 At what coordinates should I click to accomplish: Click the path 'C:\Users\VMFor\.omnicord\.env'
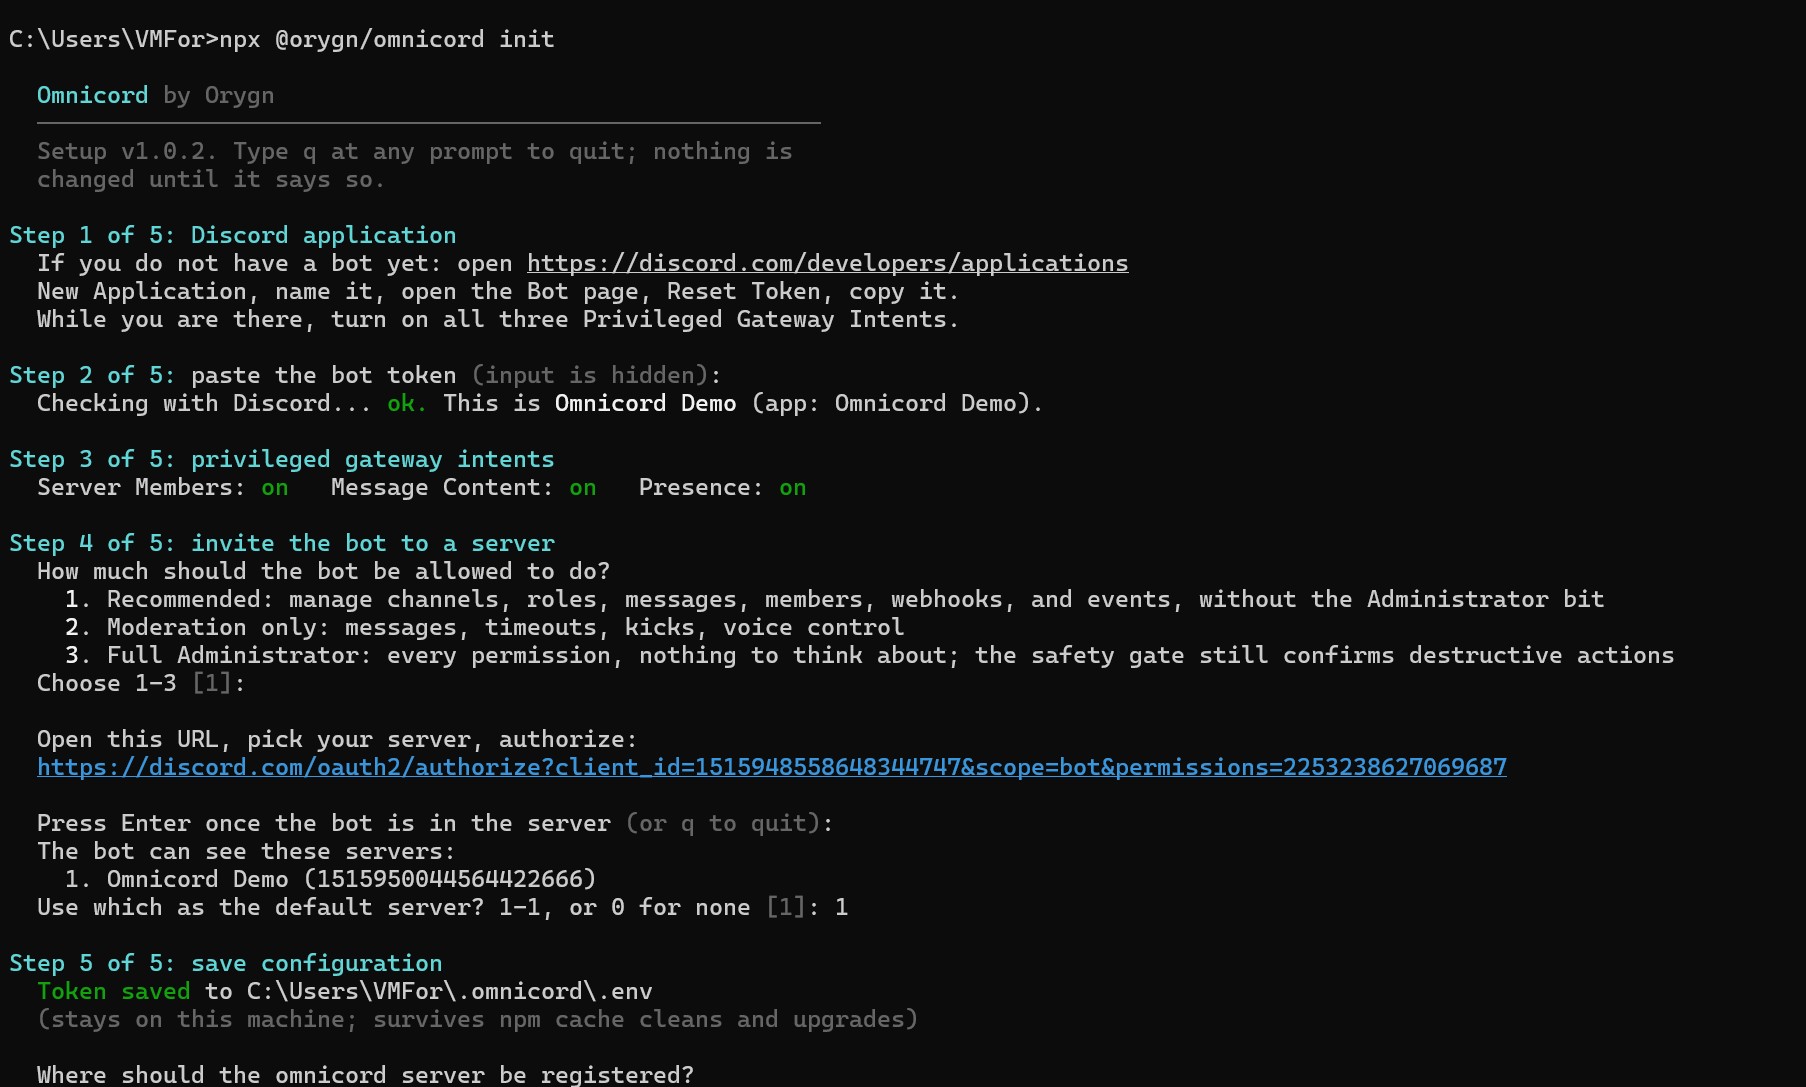click(449, 991)
